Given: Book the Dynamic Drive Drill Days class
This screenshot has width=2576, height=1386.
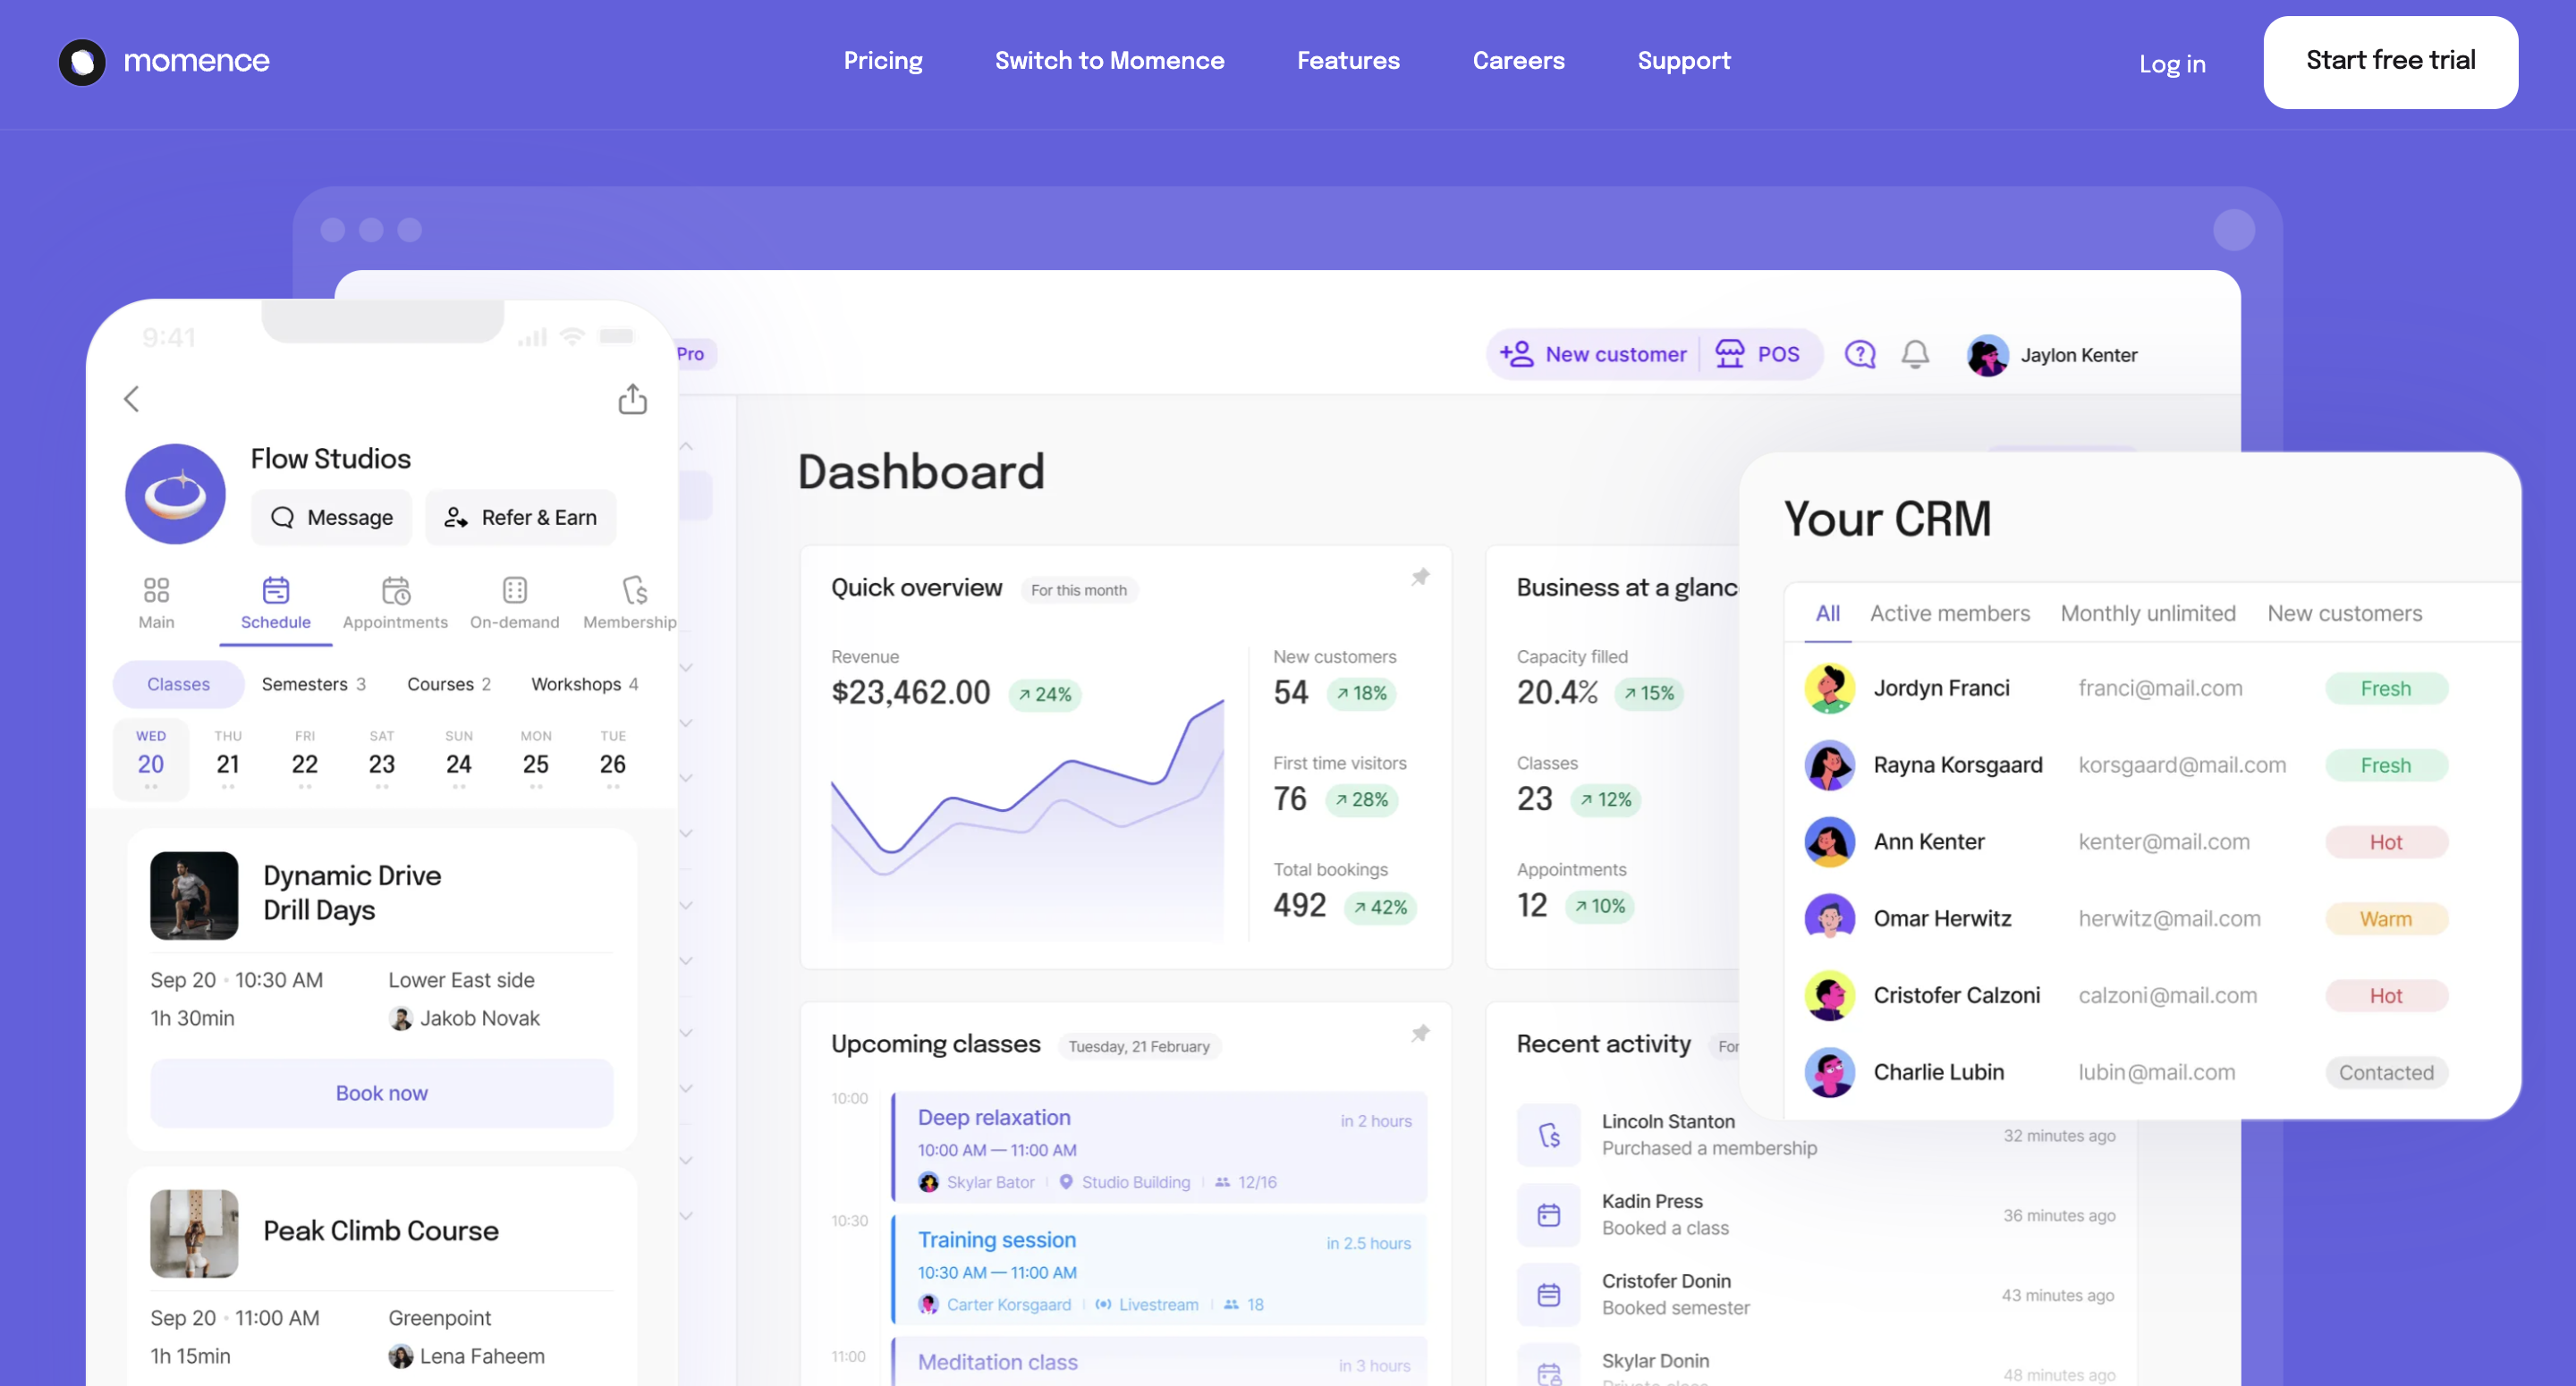Looking at the screenshot, I should [x=381, y=1092].
